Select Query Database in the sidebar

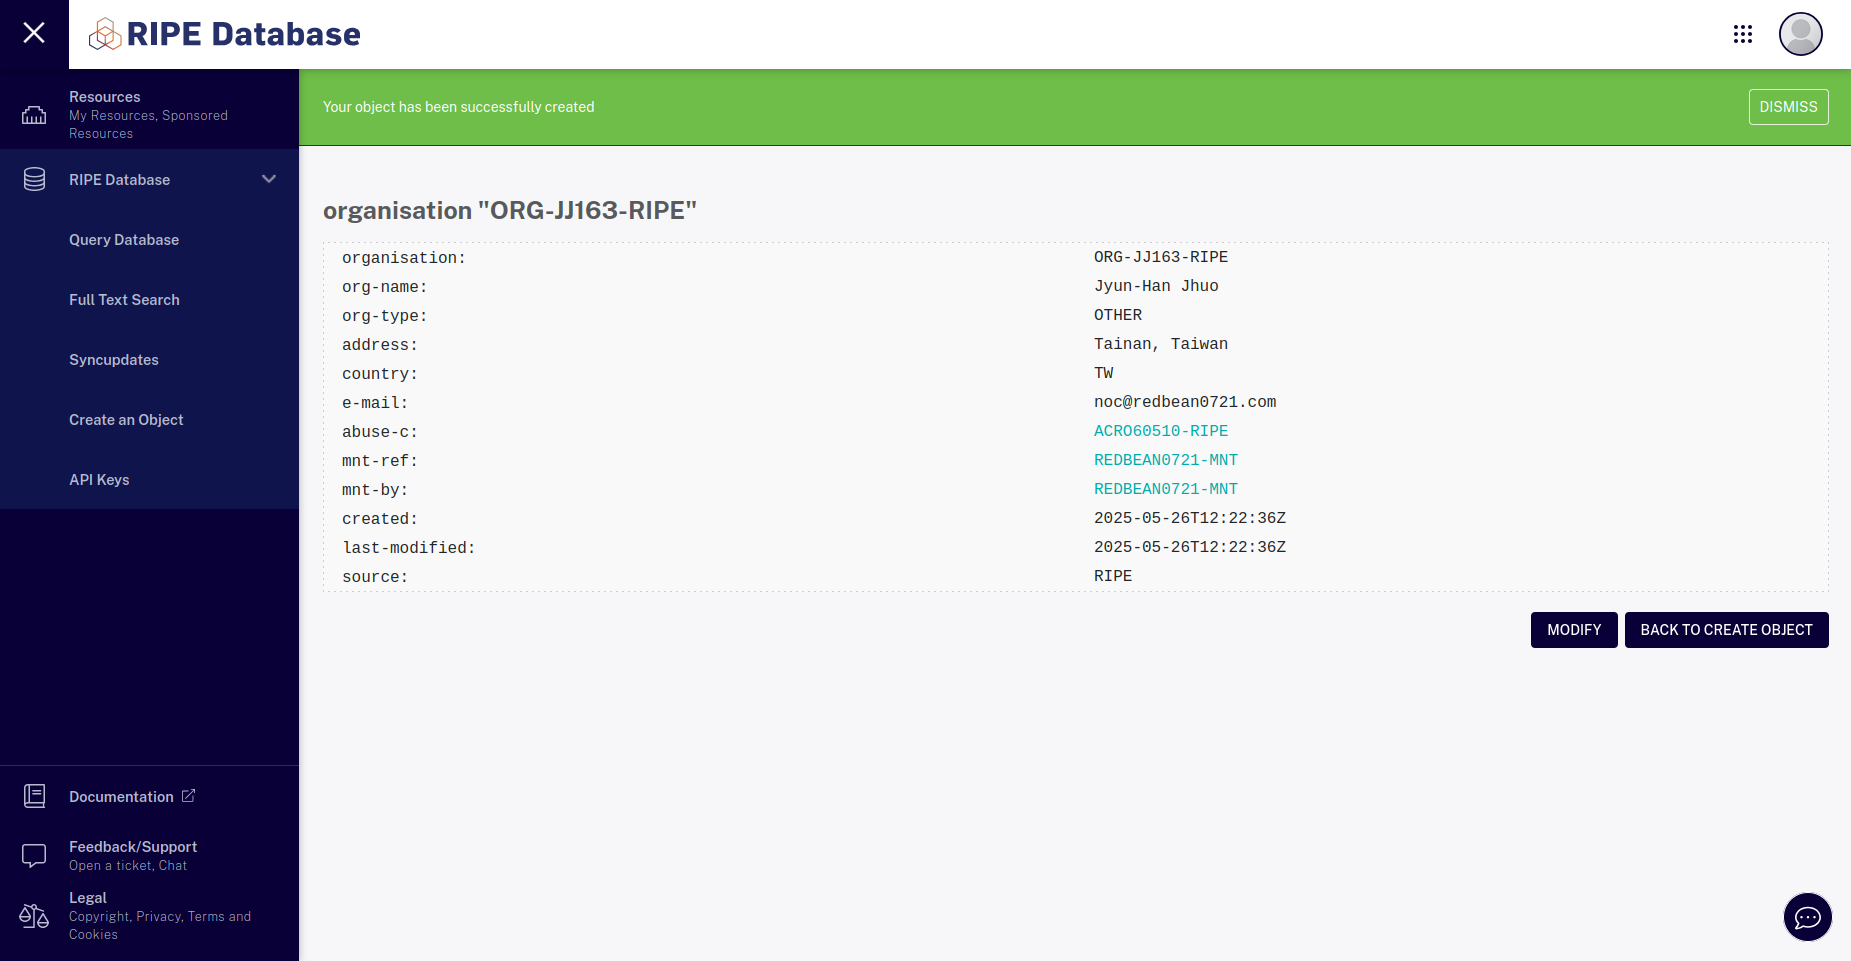(x=124, y=239)
